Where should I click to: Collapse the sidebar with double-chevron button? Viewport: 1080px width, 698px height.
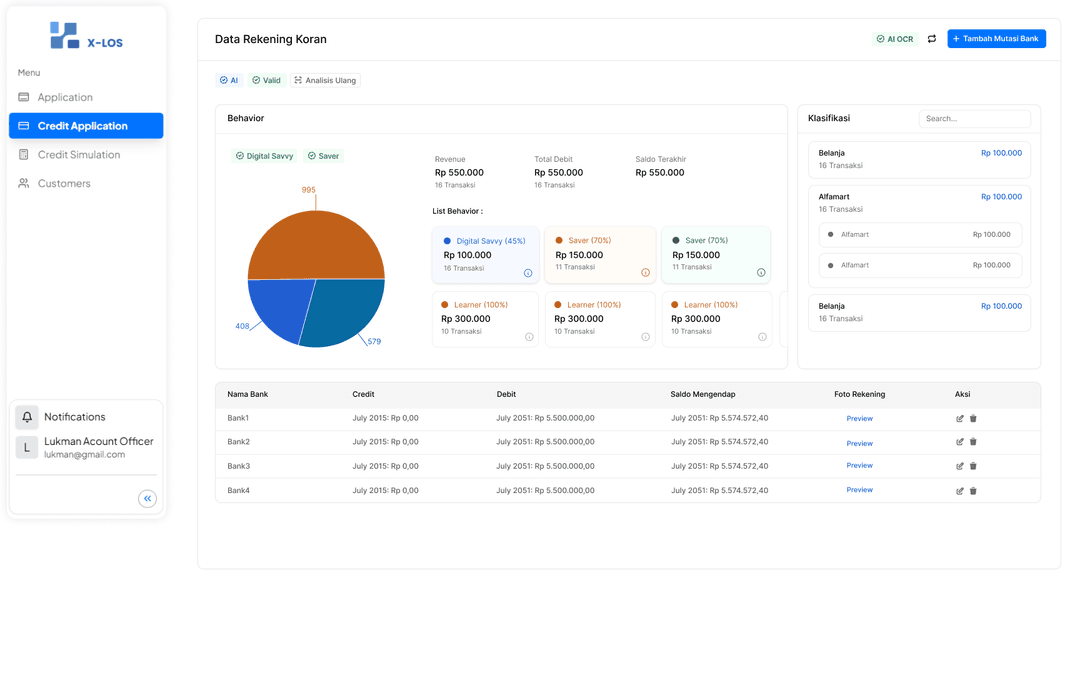coord(147,498)
